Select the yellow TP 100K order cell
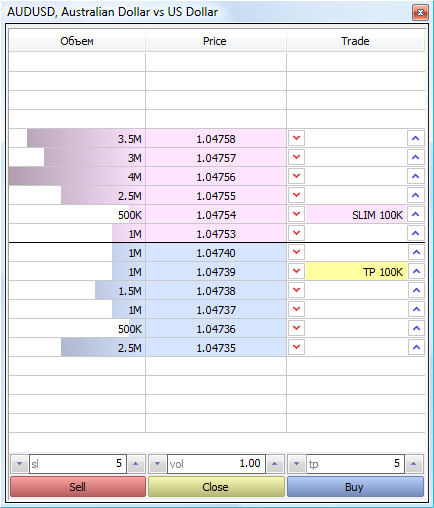 [x=356, y=272]
